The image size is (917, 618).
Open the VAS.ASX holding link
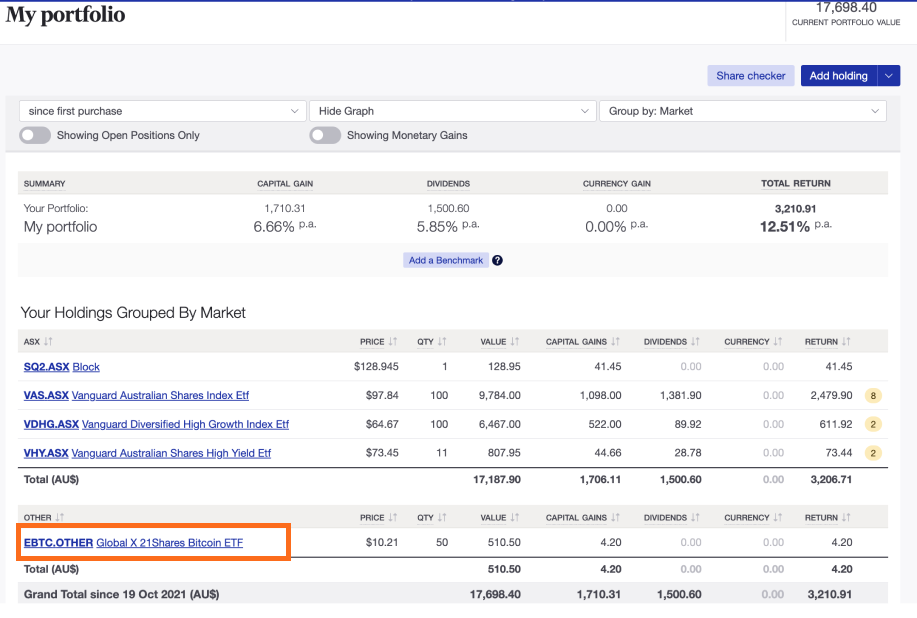46,395
